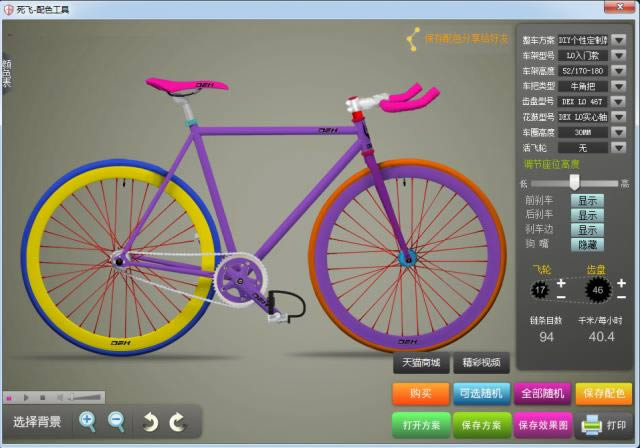Click the orange 购买 button
The width and height of the screenshot is (640, 448).
point(421,394)
